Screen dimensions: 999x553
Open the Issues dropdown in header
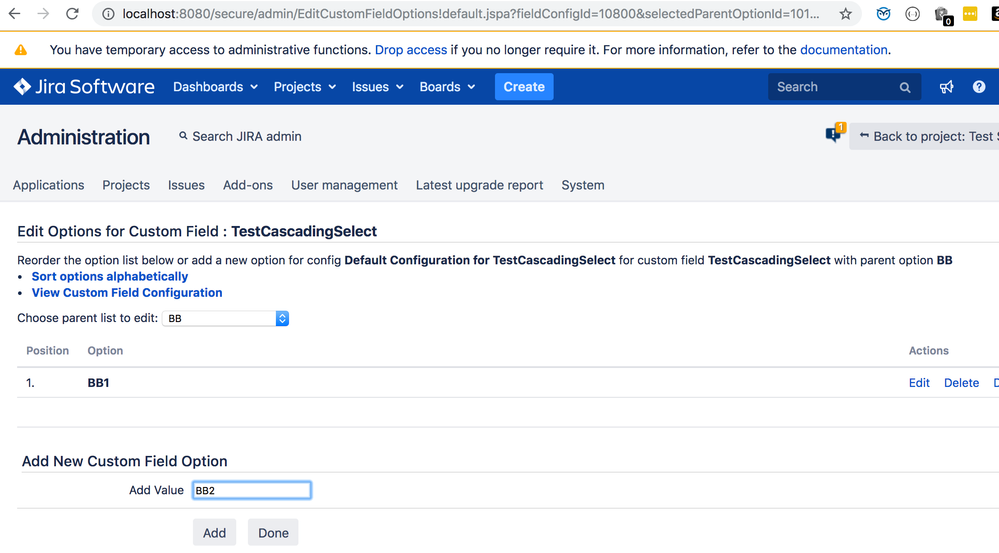[x=377, y=87]
